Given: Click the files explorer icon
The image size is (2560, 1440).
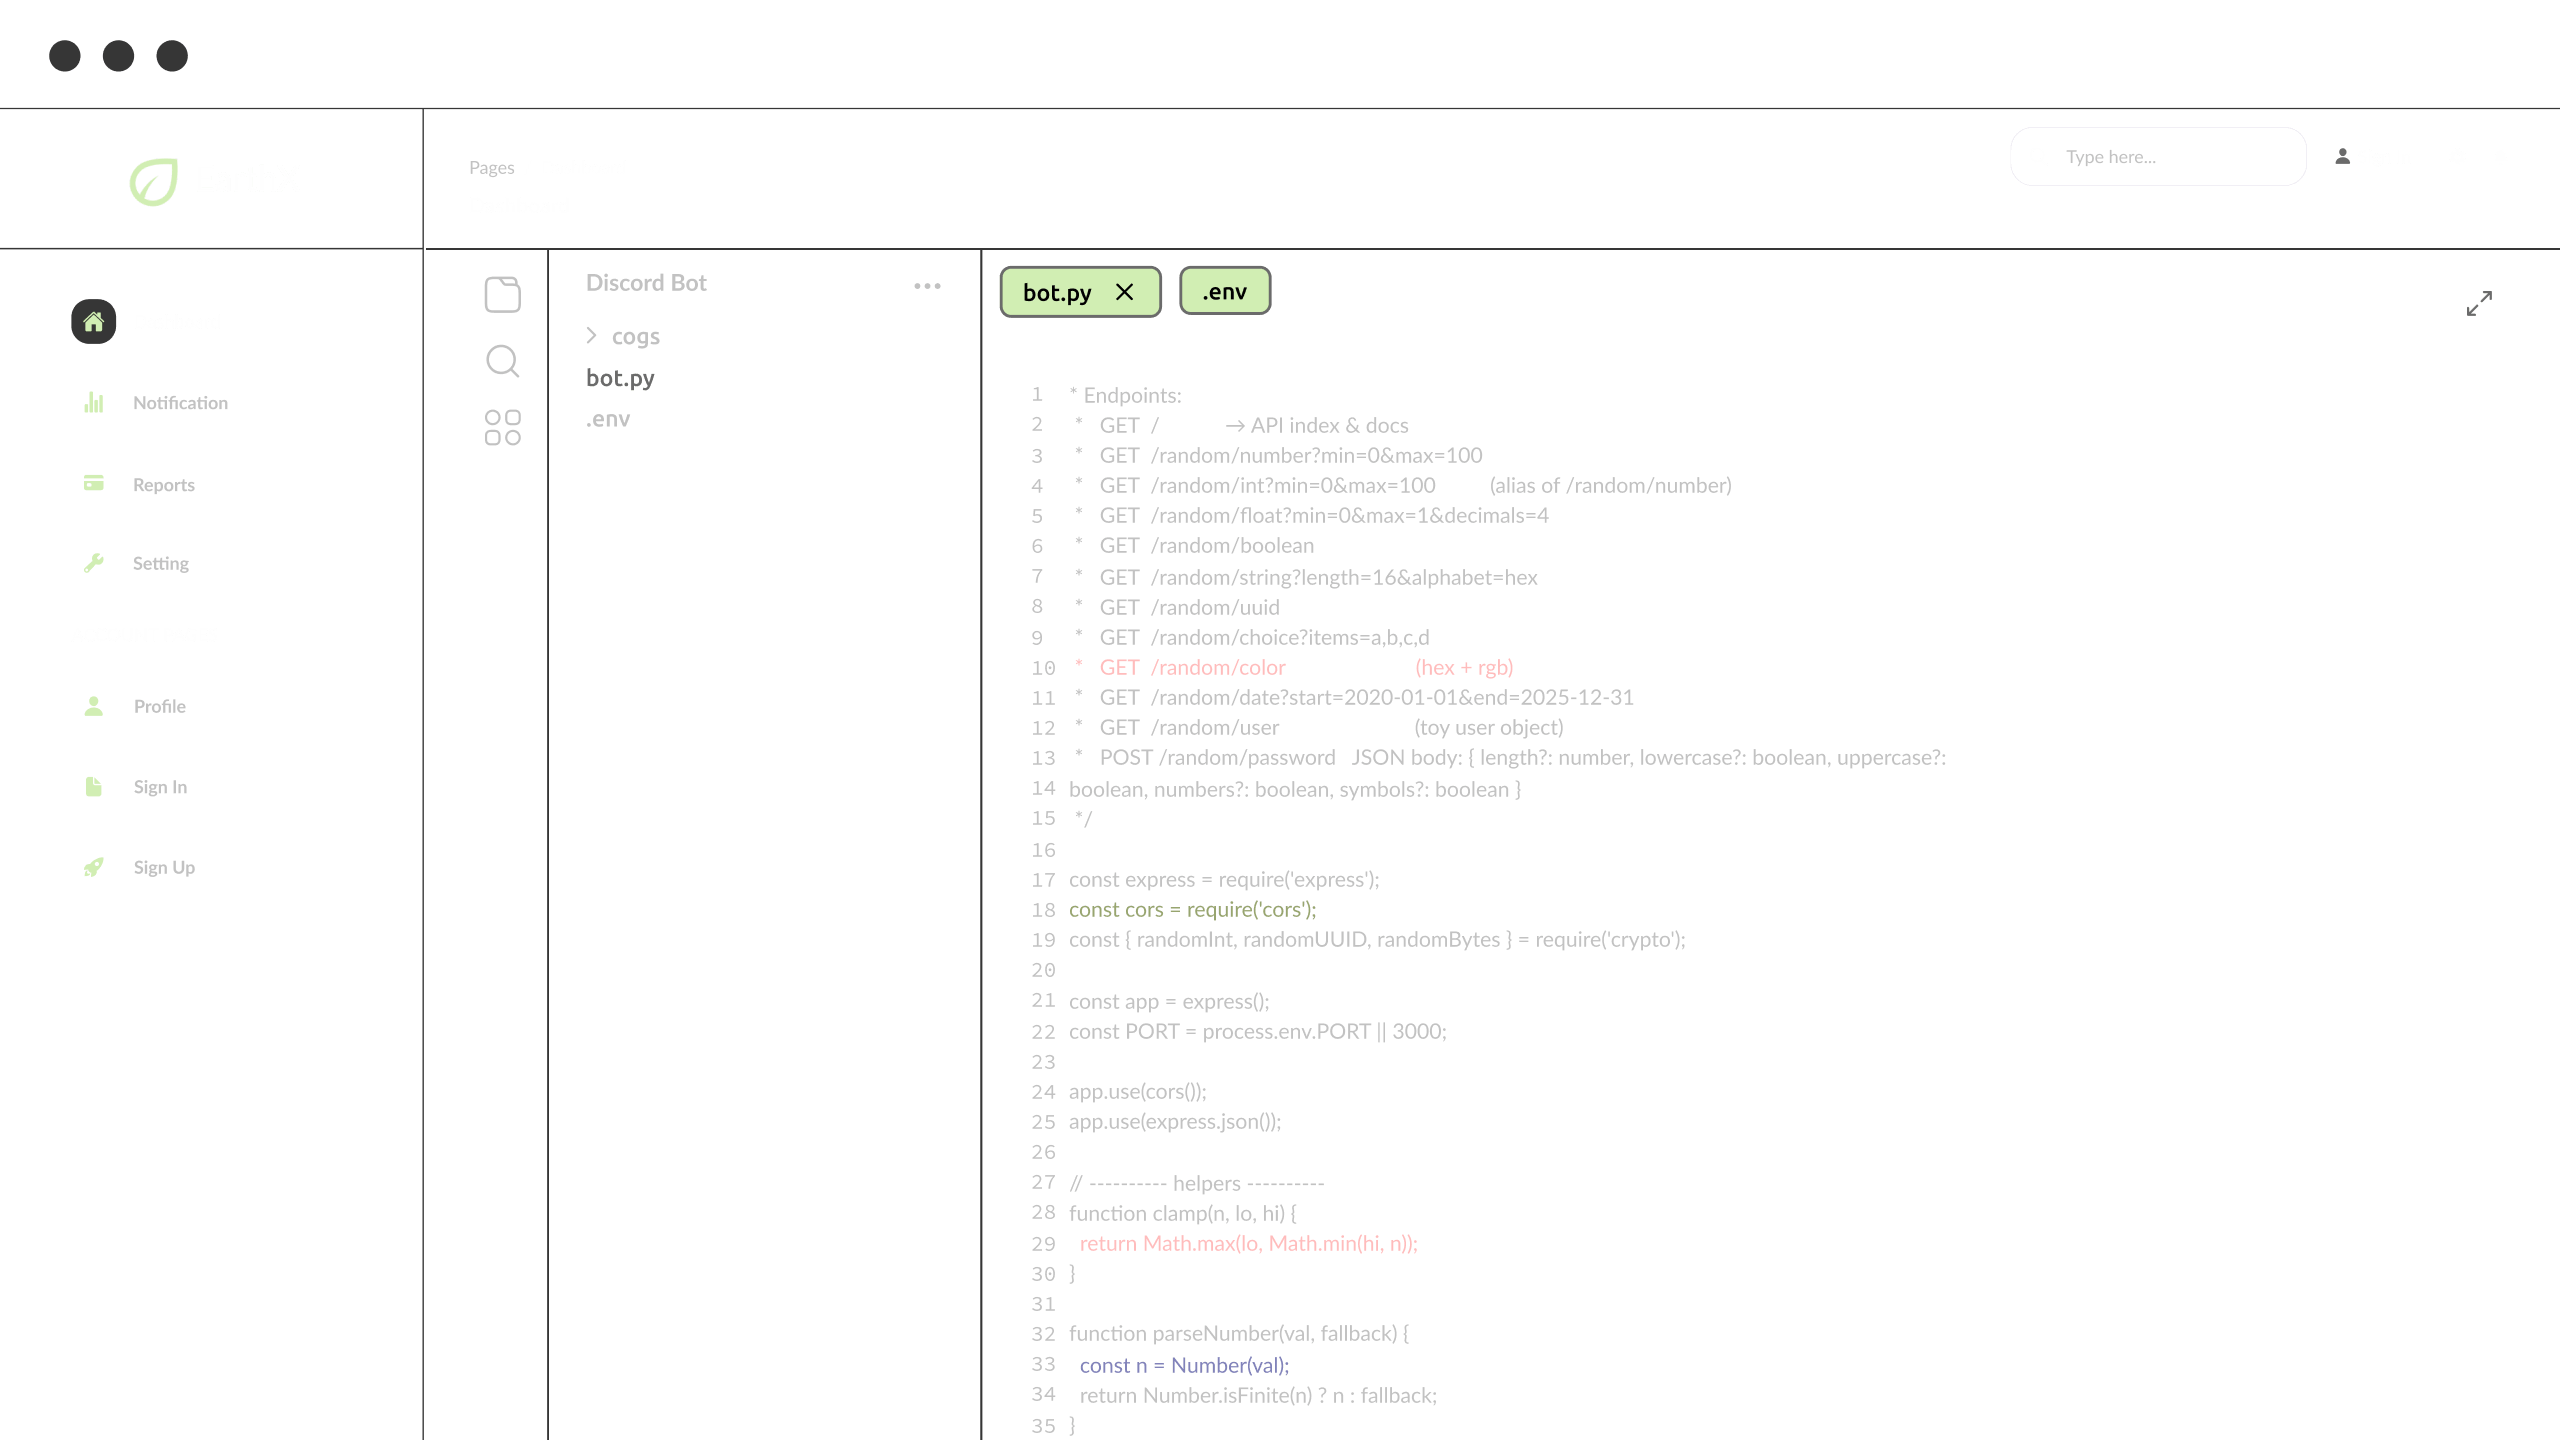Looking at the screenshot, I should 502,294.
